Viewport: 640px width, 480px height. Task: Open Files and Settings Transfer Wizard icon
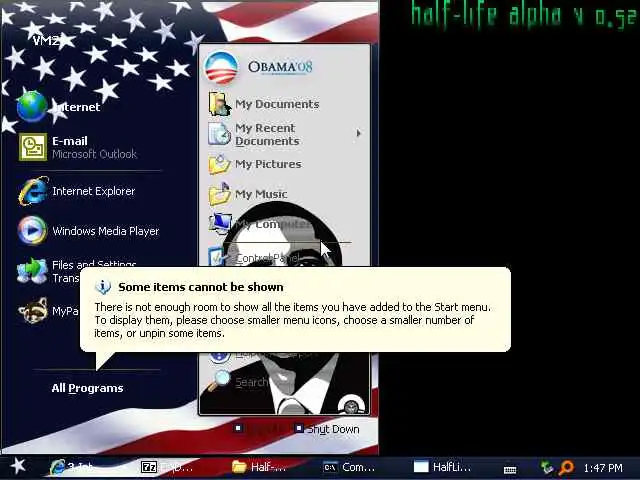(32, 270)
